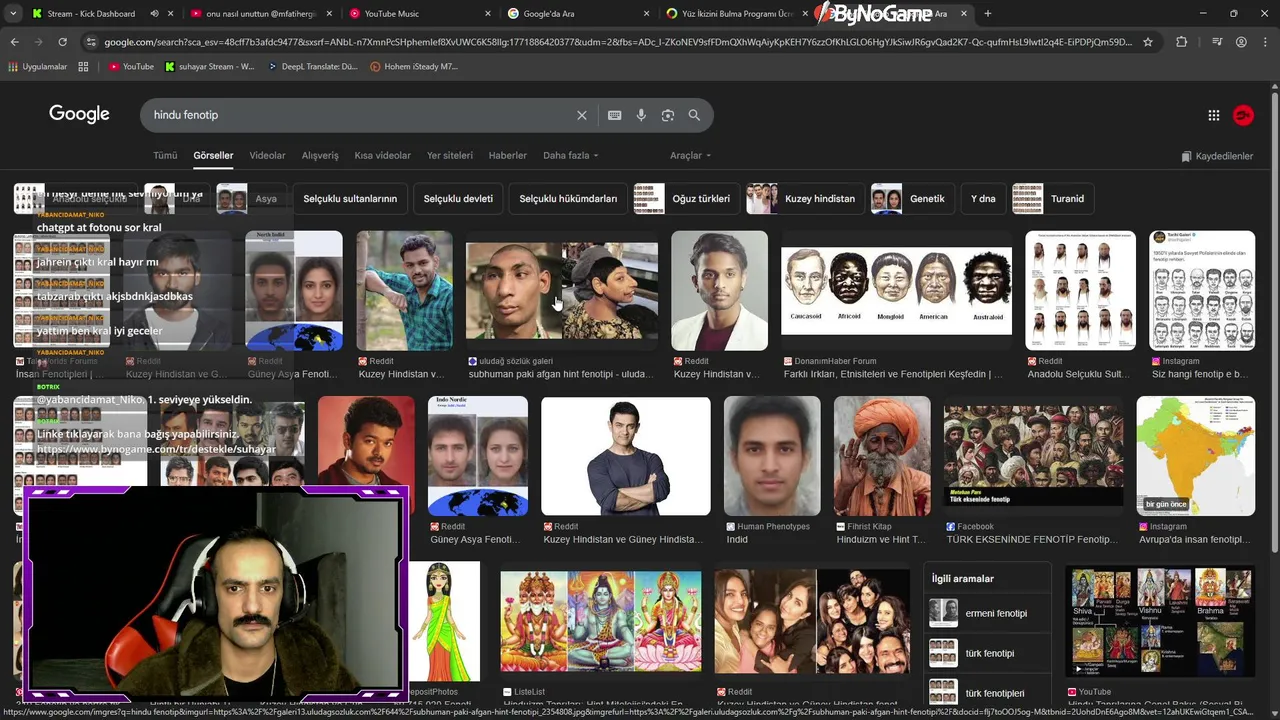Mute the Stream - Kick Dashboard tab audio
The width and height of the screenshot is (1280, 720).
tap(154, 14)
